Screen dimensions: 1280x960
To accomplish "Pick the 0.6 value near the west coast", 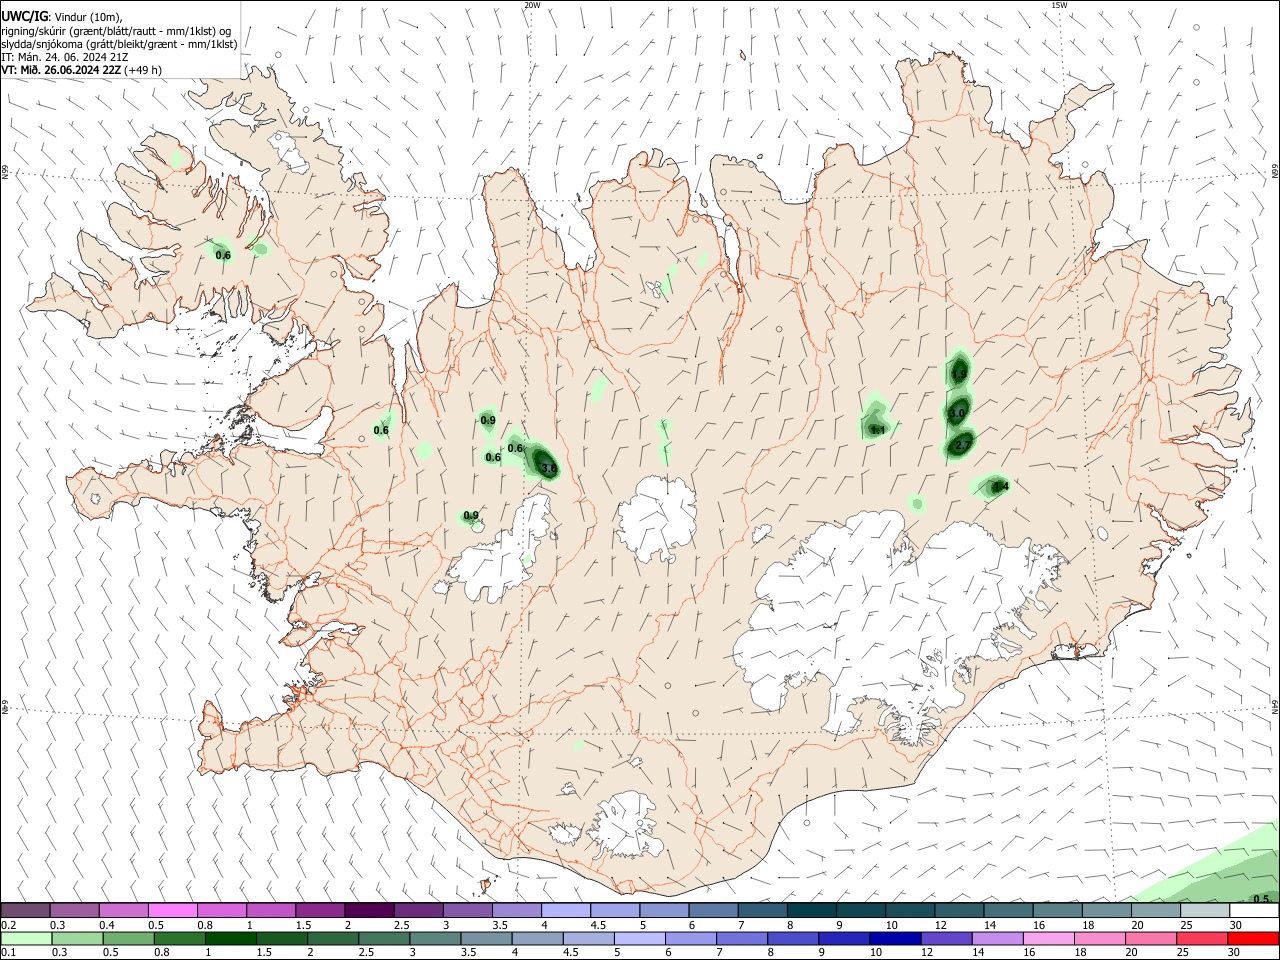I will coord(381,430).
